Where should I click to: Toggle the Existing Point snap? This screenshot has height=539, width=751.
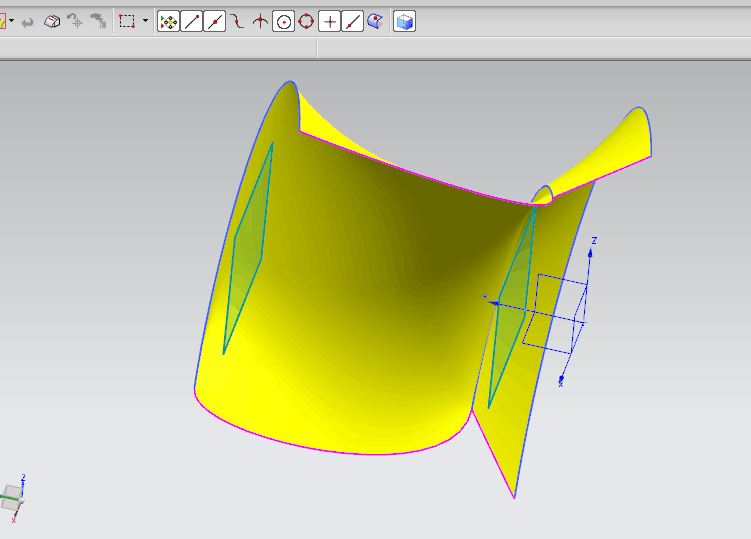[330, 22]
